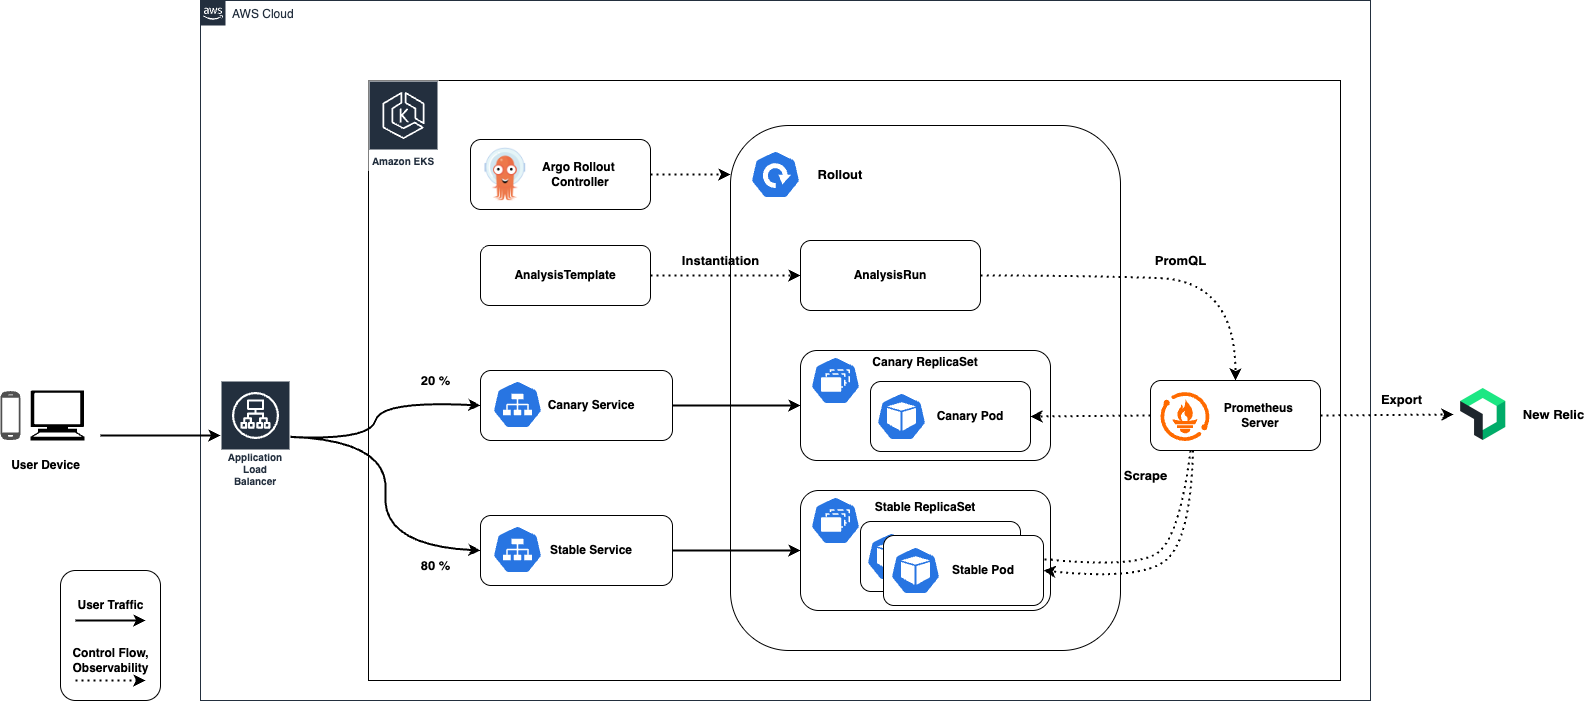1594x702 pixels.
Task: Click the User Device computer icon
Action: tap(57, 415)
